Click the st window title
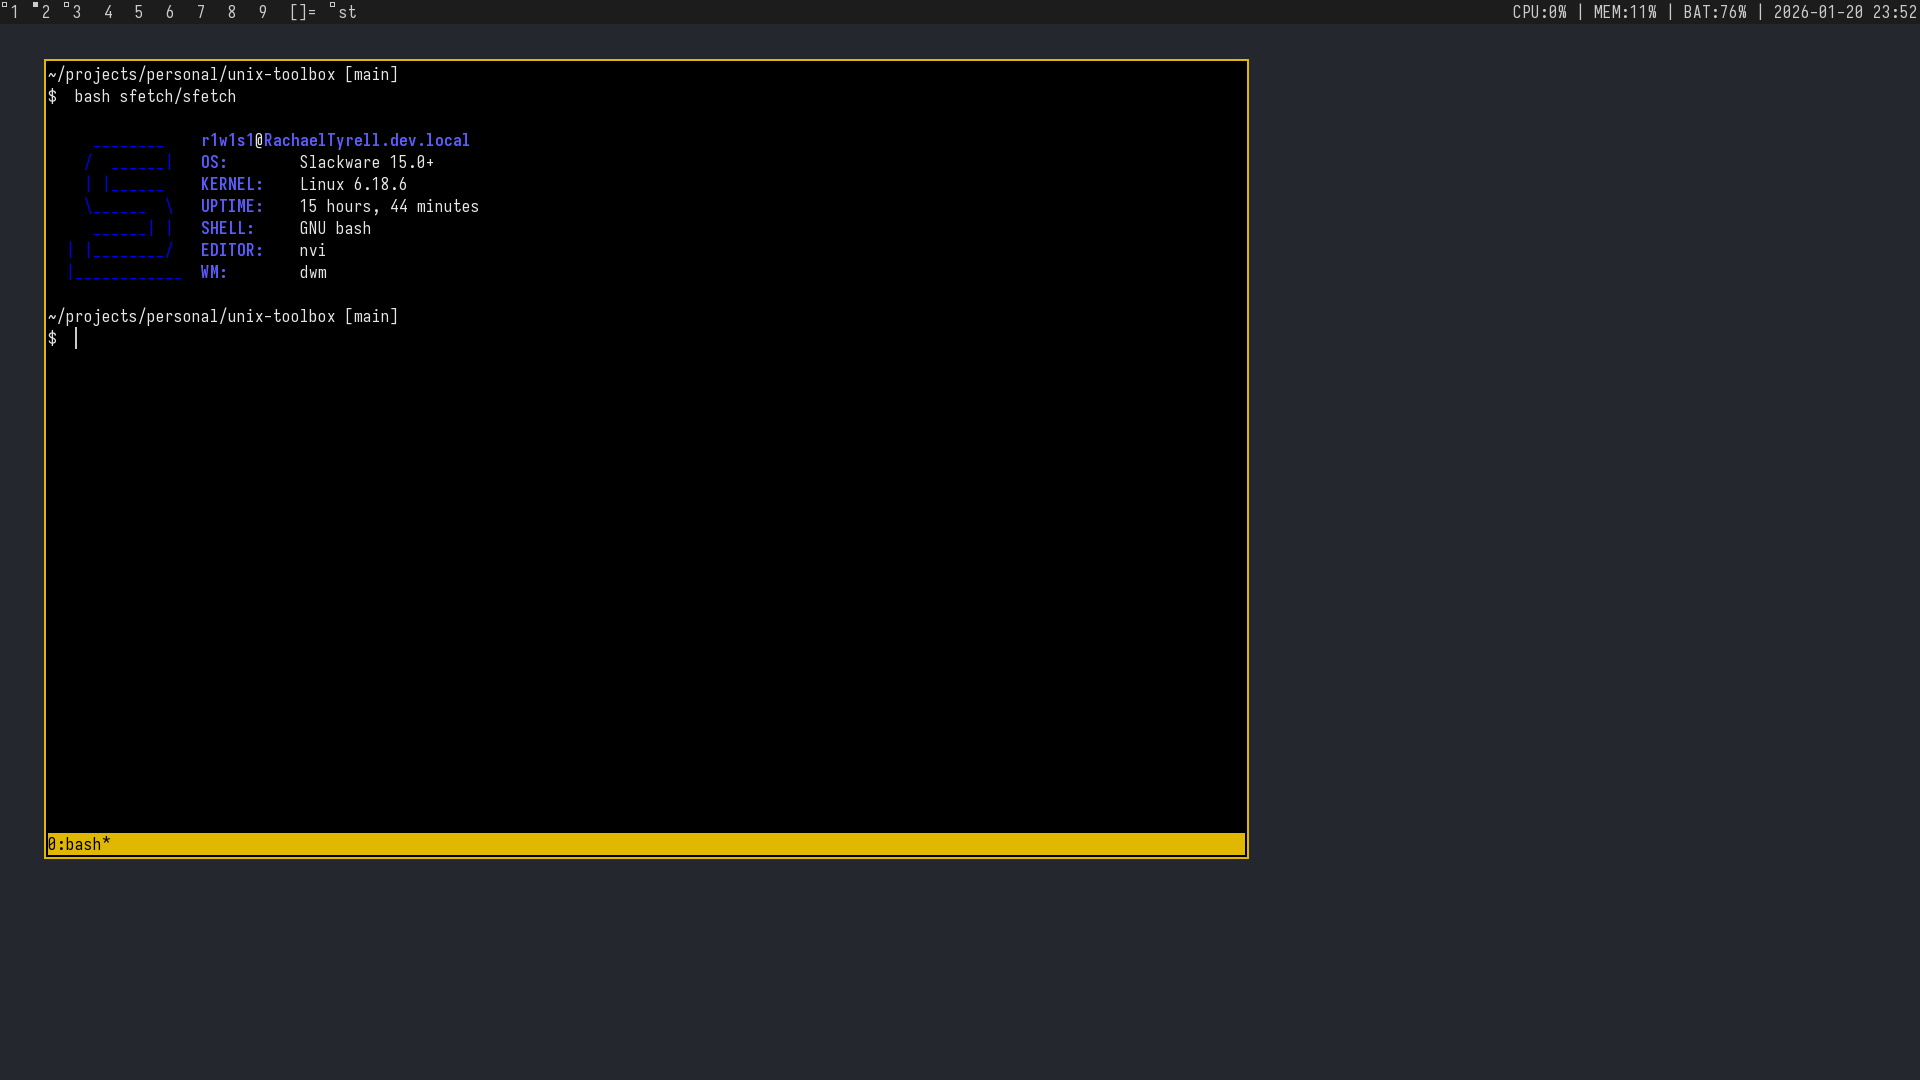This screenshot has width=1920, height=1080. point(347,12)
